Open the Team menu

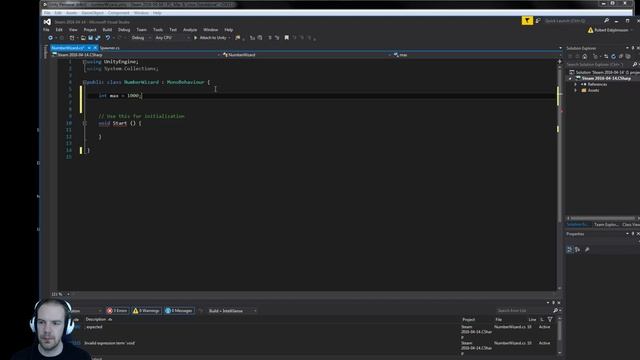(x=142, y=30)
